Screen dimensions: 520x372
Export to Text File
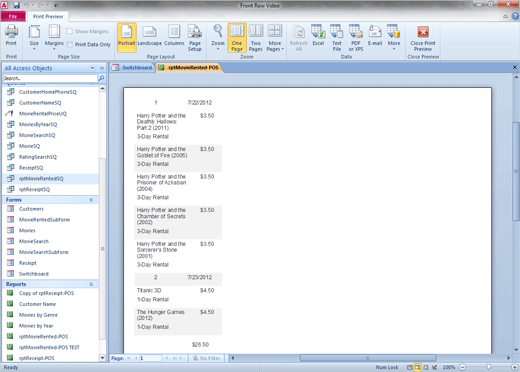[337, 38]
